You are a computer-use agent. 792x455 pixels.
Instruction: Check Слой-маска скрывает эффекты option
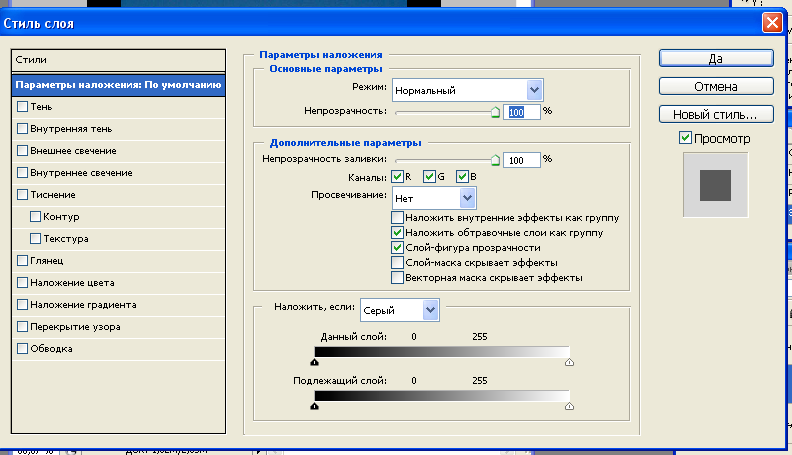point(398,263)
